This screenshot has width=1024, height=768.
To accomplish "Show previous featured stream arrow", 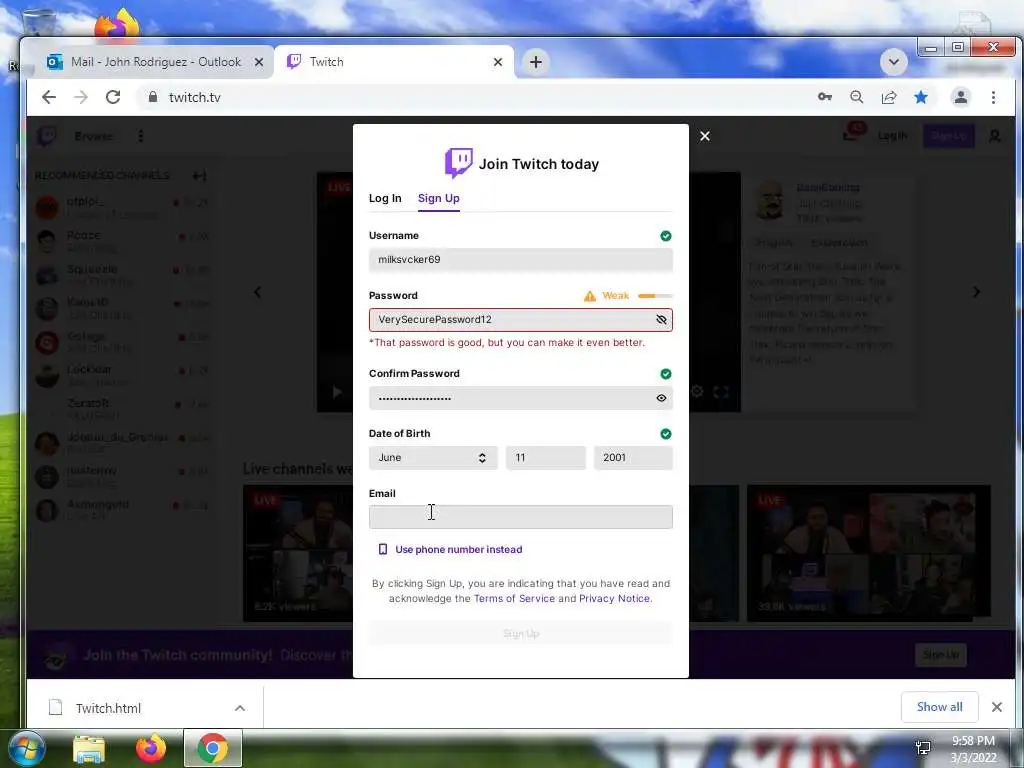I will pos(258,292).
